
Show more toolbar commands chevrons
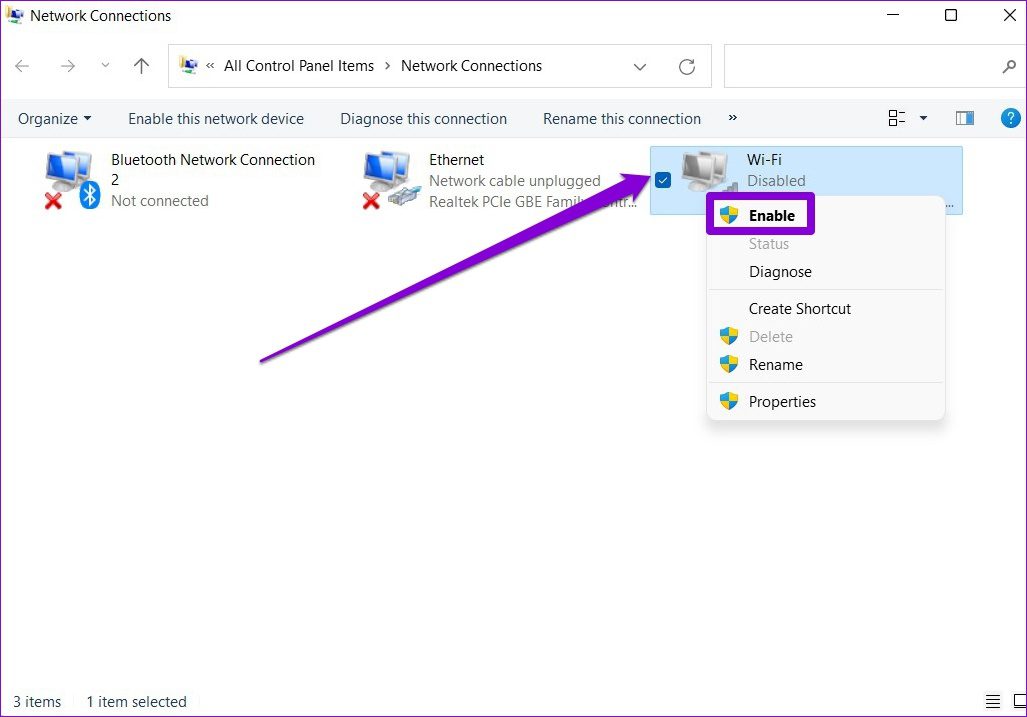[x=732, y=118]
